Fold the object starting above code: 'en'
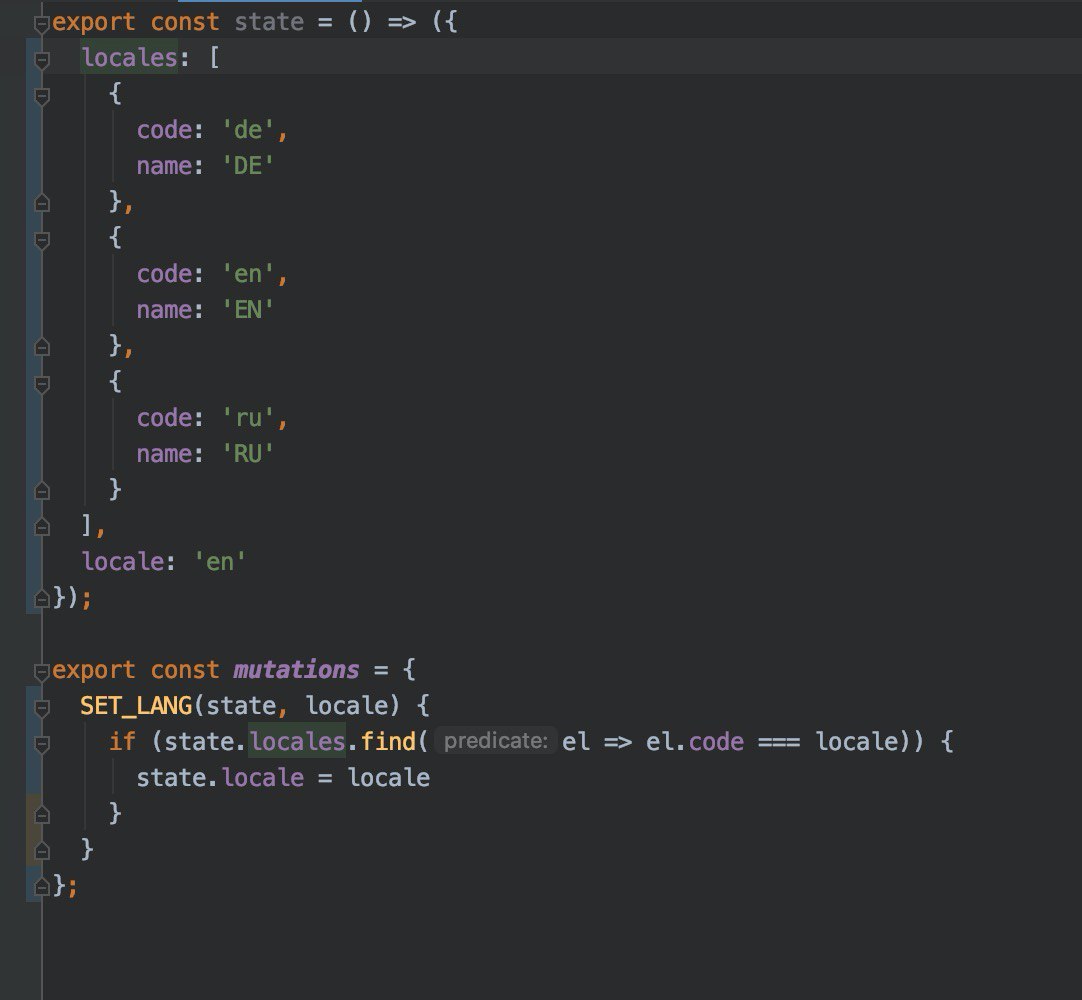 tap(42, 239)
